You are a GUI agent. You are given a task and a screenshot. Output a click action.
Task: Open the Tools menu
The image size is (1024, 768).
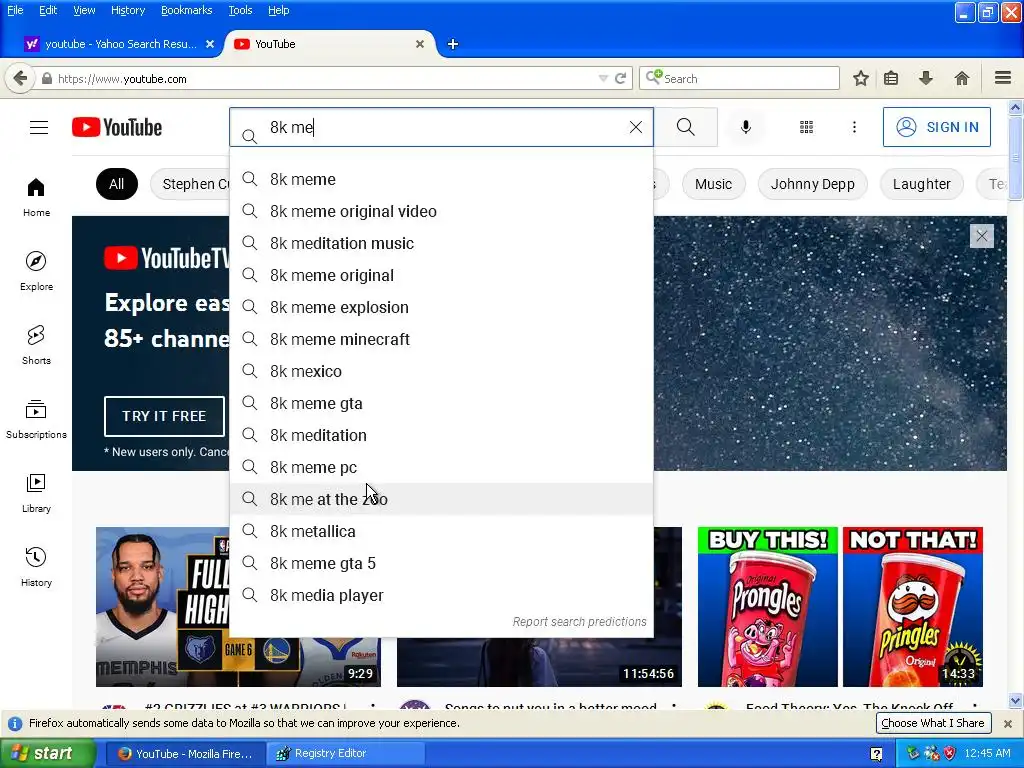240,10
